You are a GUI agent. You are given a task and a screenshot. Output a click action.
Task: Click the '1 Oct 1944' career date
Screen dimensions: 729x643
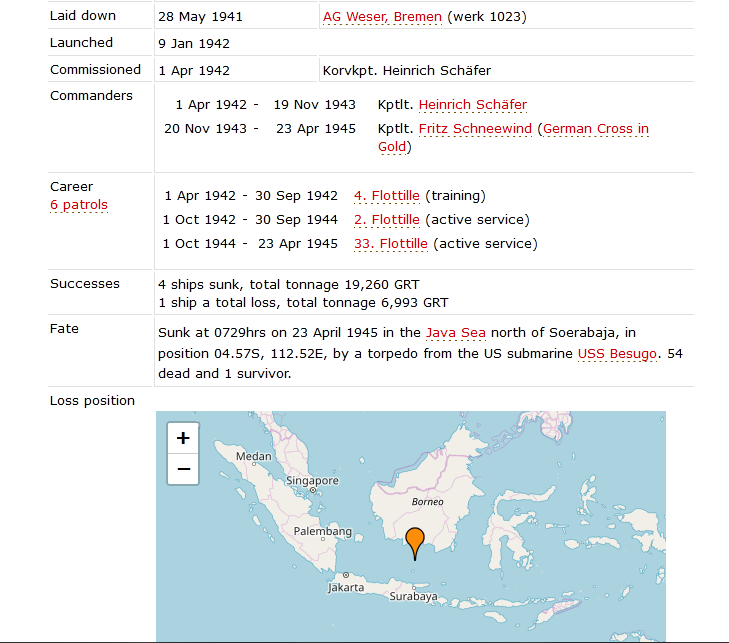199,244
